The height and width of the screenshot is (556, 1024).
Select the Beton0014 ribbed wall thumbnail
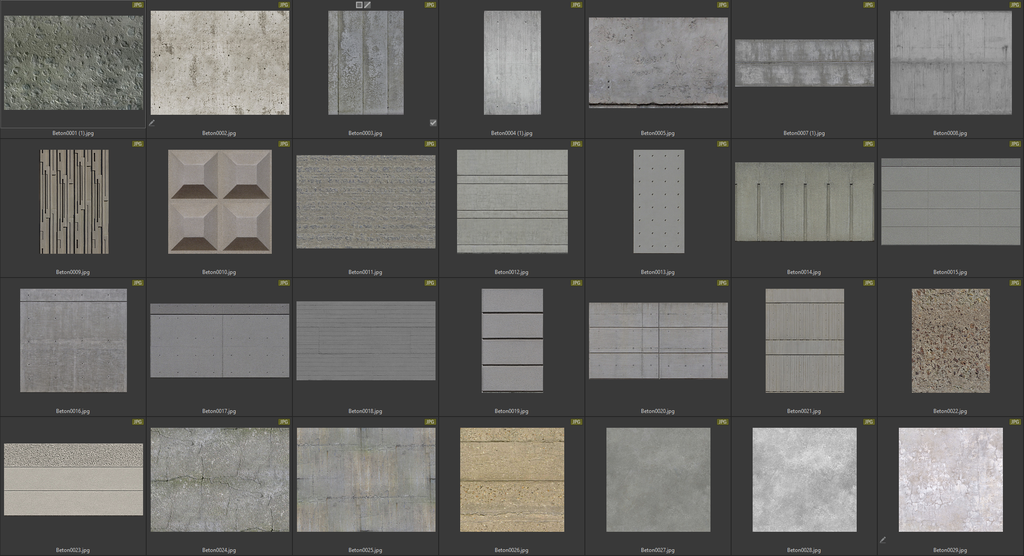coord(804,202)
